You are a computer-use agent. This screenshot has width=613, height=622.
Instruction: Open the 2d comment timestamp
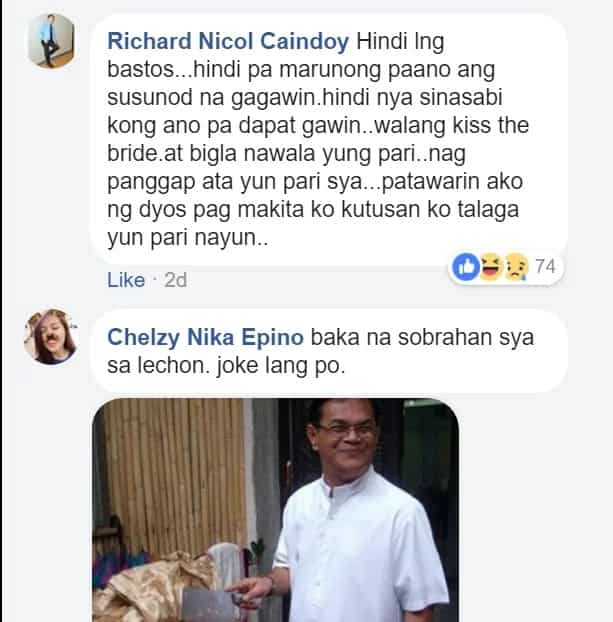(x=175, y=280)
